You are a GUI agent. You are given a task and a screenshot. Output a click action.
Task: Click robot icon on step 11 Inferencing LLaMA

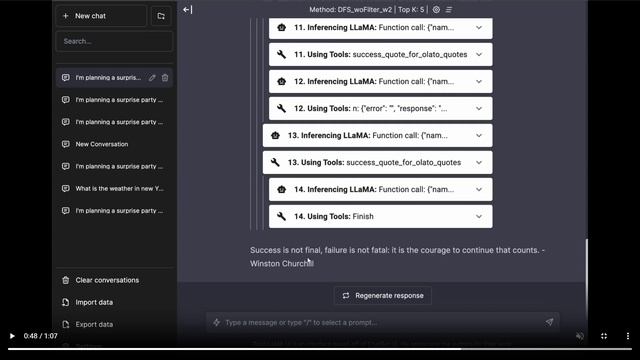coord(282,28)
